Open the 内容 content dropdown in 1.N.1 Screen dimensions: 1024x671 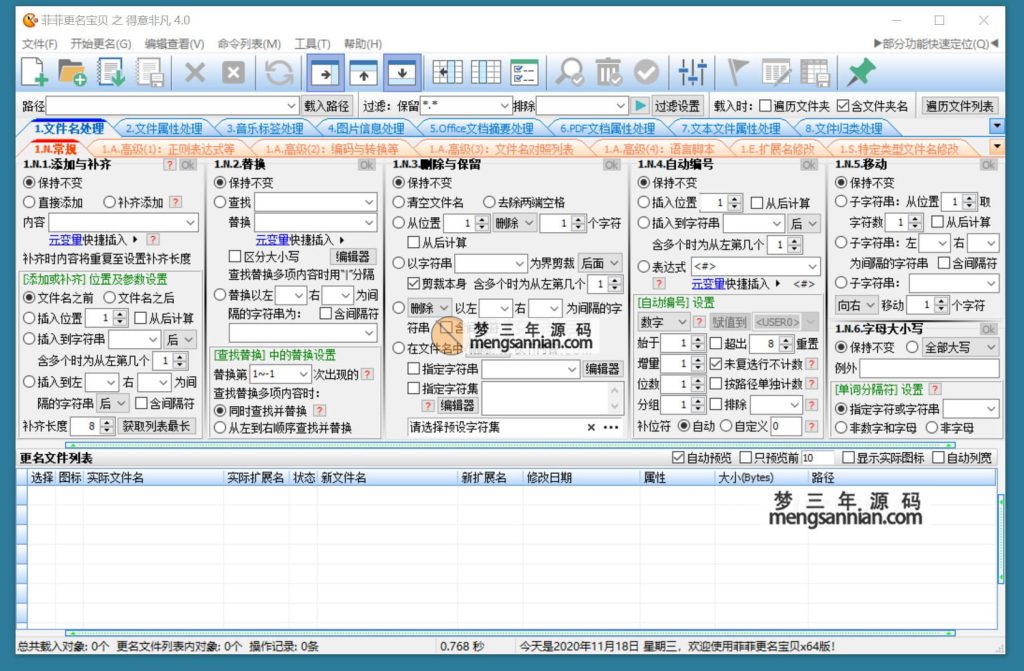point(191,223)
